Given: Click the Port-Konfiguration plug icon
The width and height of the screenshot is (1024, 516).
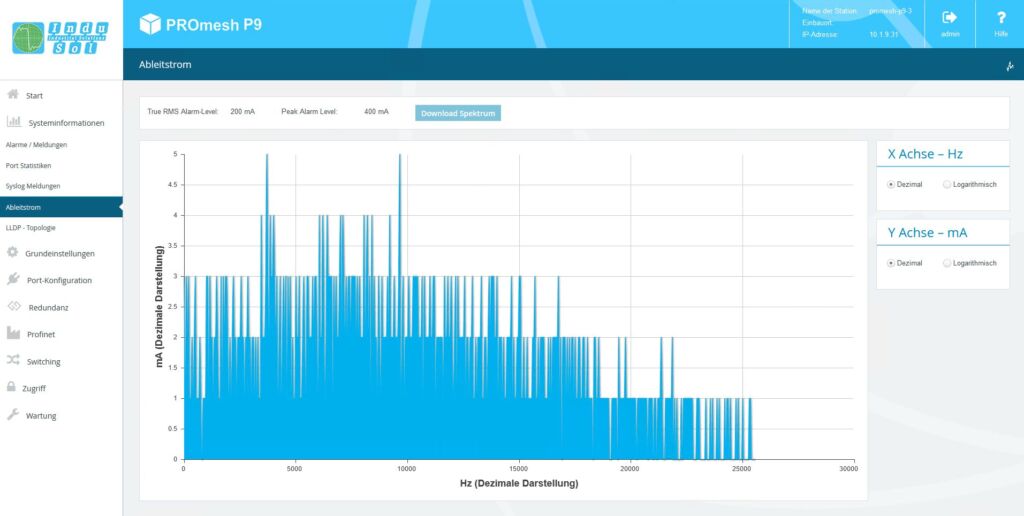Looking at the screenshot, I should (13, 280).
